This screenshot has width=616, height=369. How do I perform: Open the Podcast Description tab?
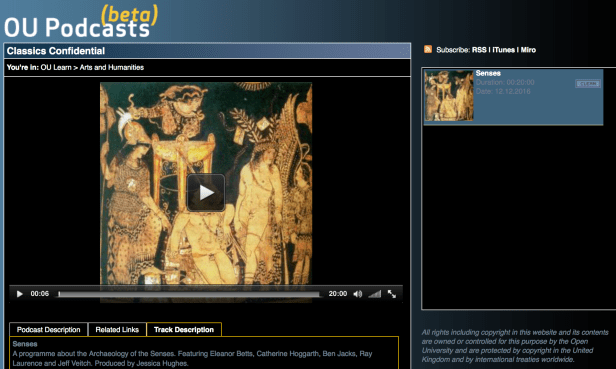[x=49, y=329]
